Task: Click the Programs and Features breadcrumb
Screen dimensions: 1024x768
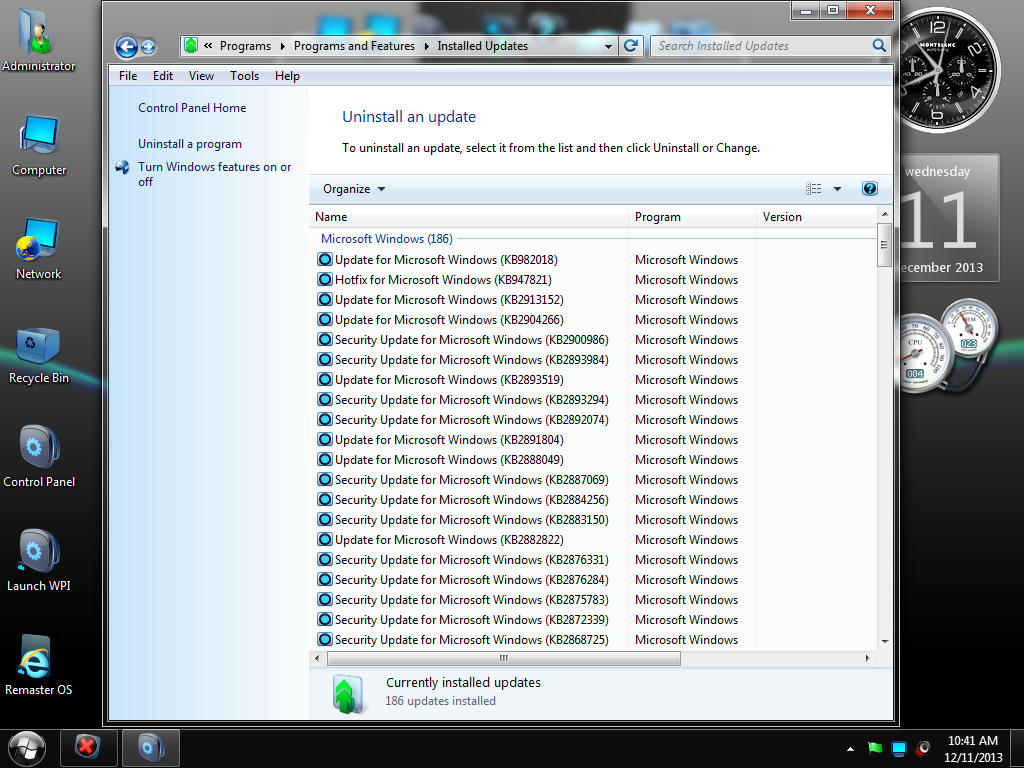Action: pyautogui.click(x=354, y=46)
